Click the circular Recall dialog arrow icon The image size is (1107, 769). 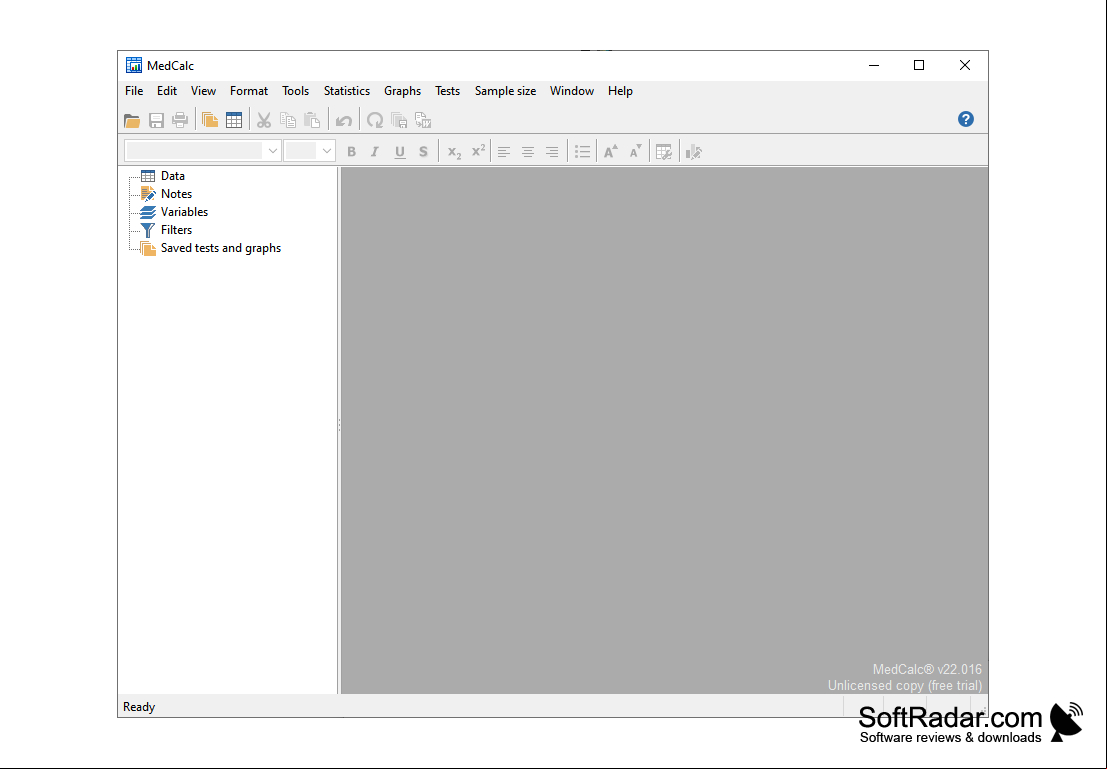tap(375, 121)
